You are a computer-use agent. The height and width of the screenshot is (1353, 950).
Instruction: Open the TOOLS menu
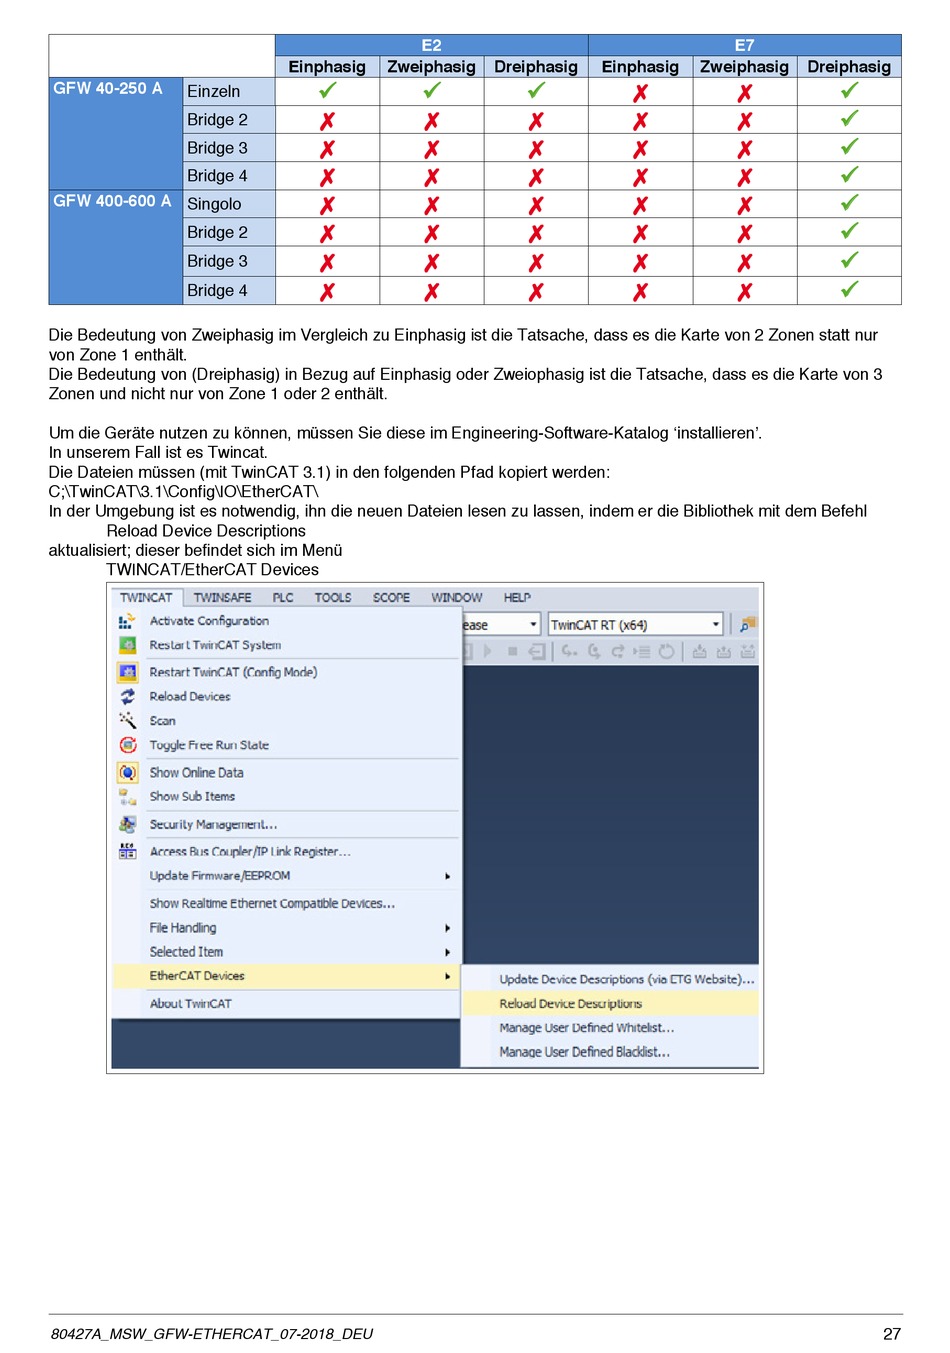(333, 597)
